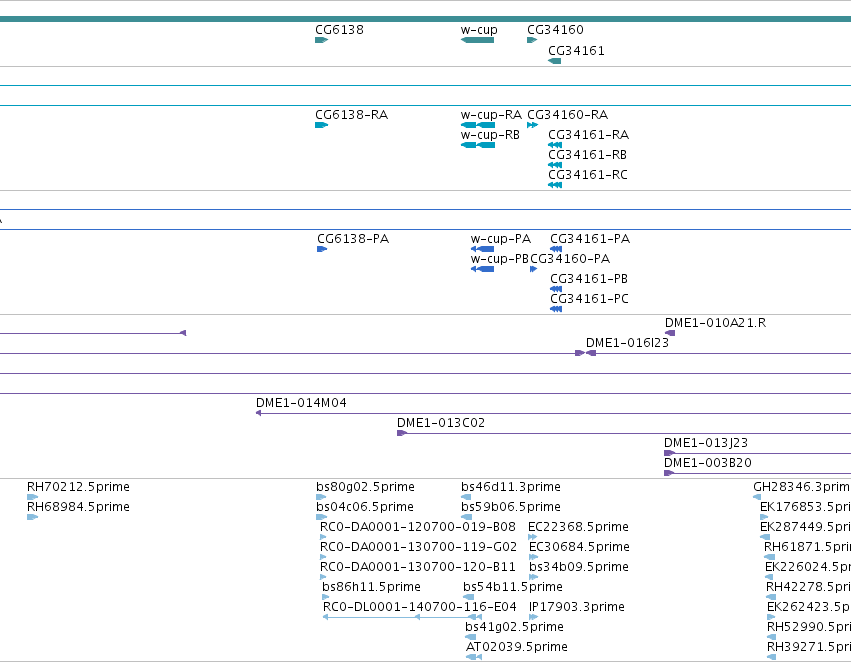Image resolution: width=851 pixels, height=662 pixels.
Task: Click the bs46d11.3prime EST label
Action: [511, 487]
